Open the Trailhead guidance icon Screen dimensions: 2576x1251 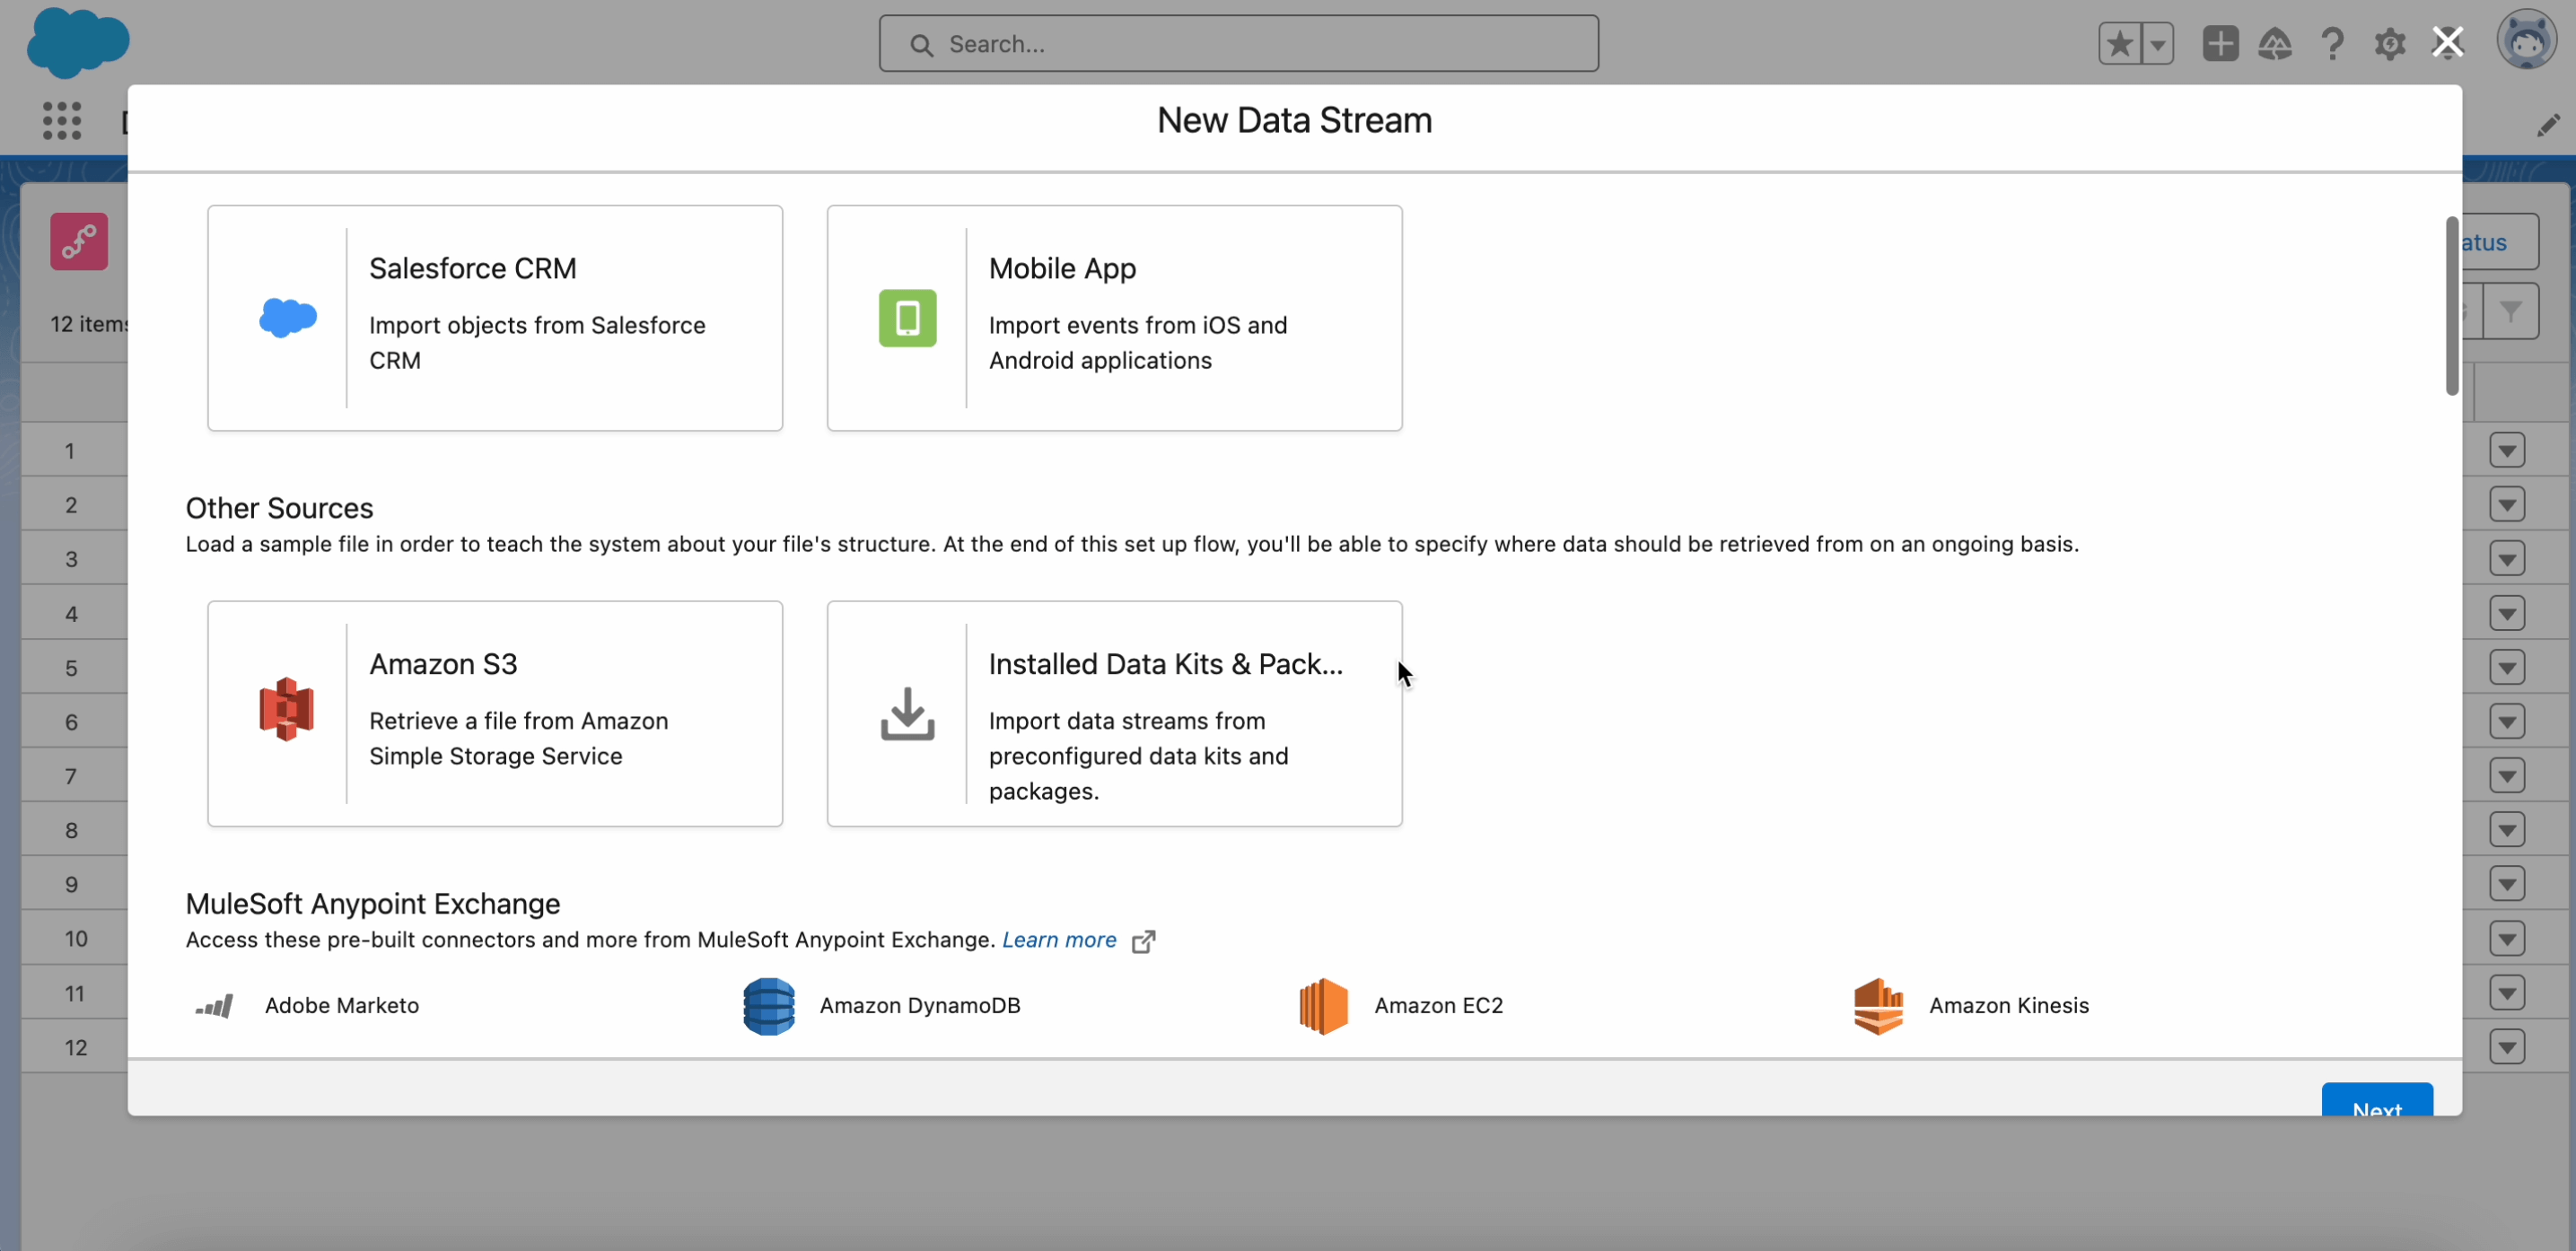tap(2275, 44)
